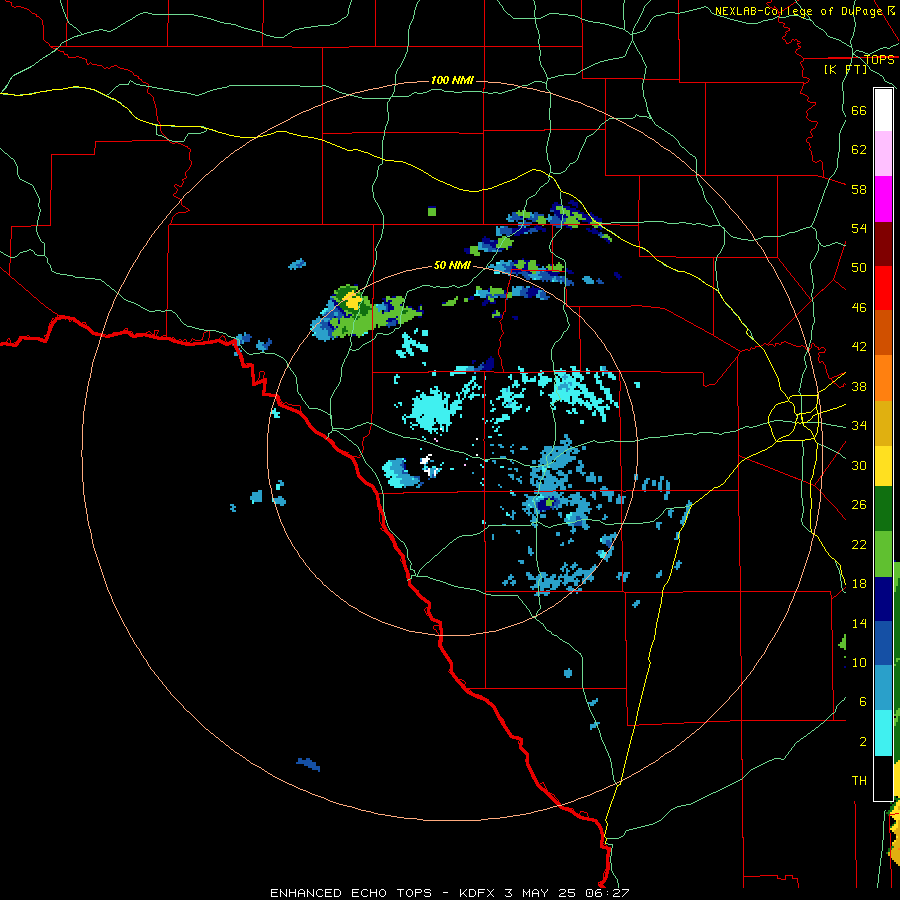Click the magenta legend color band

883,199
